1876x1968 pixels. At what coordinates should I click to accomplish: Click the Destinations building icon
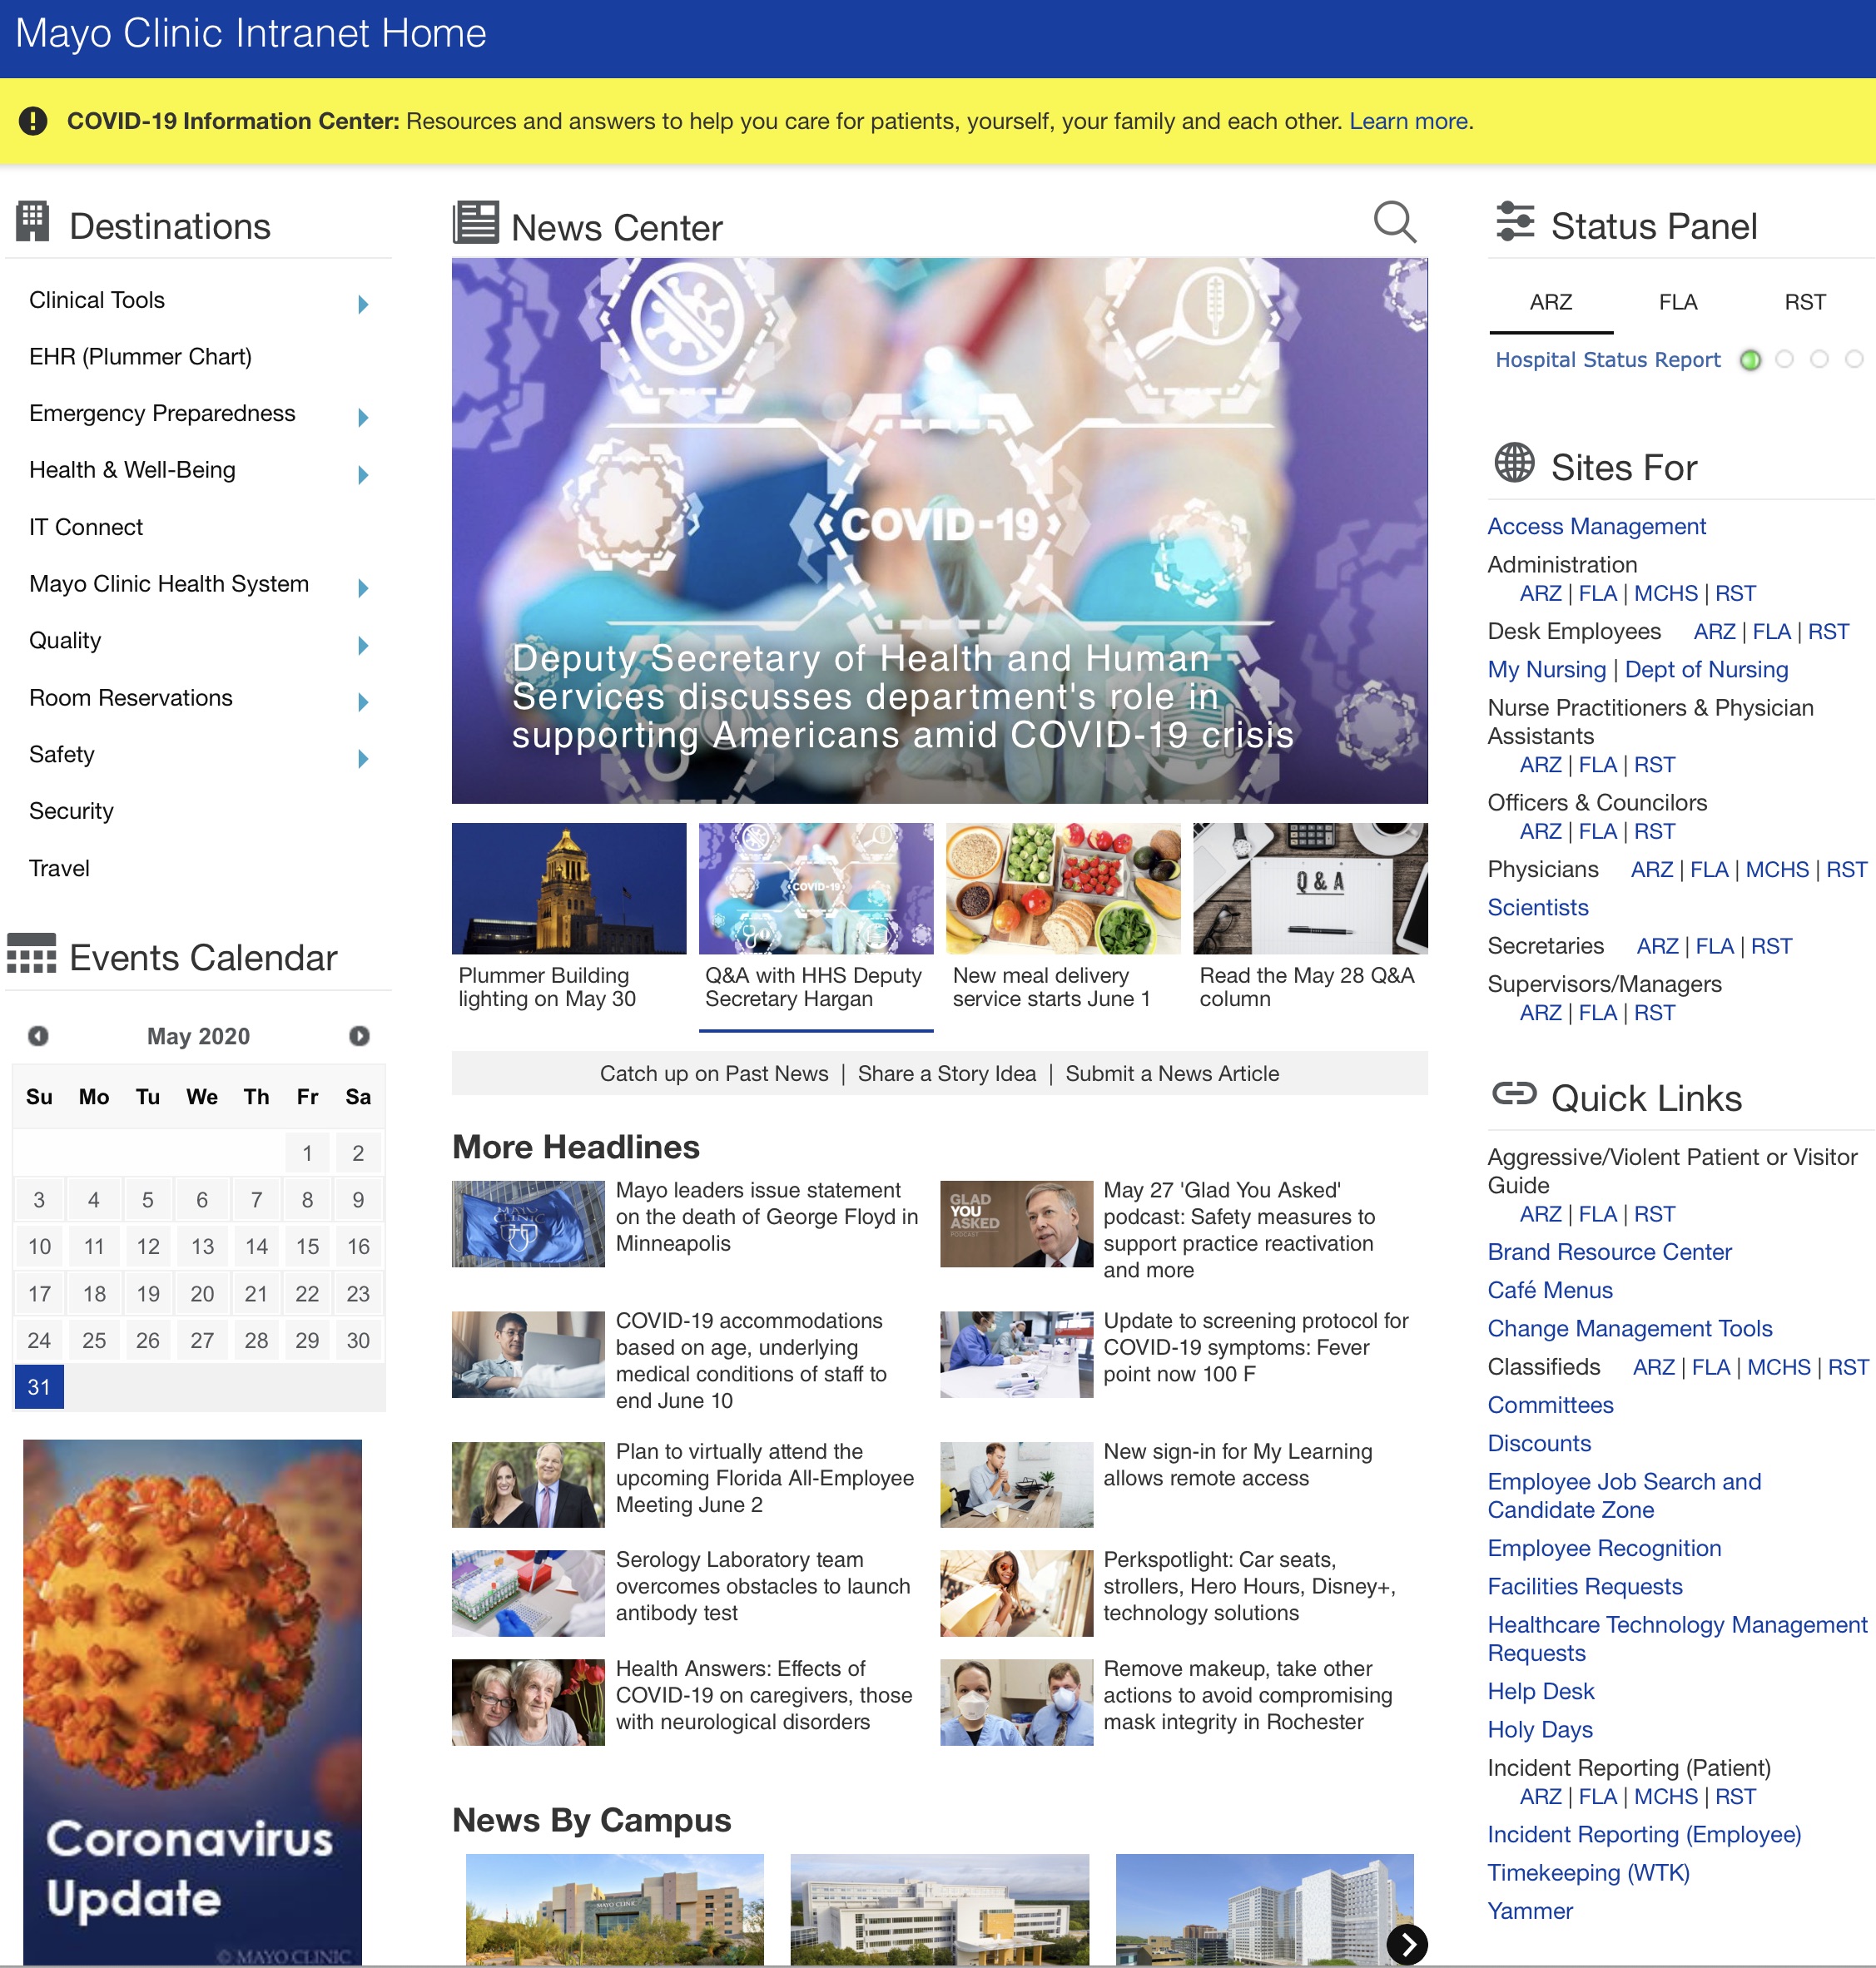tap(33, 221)
